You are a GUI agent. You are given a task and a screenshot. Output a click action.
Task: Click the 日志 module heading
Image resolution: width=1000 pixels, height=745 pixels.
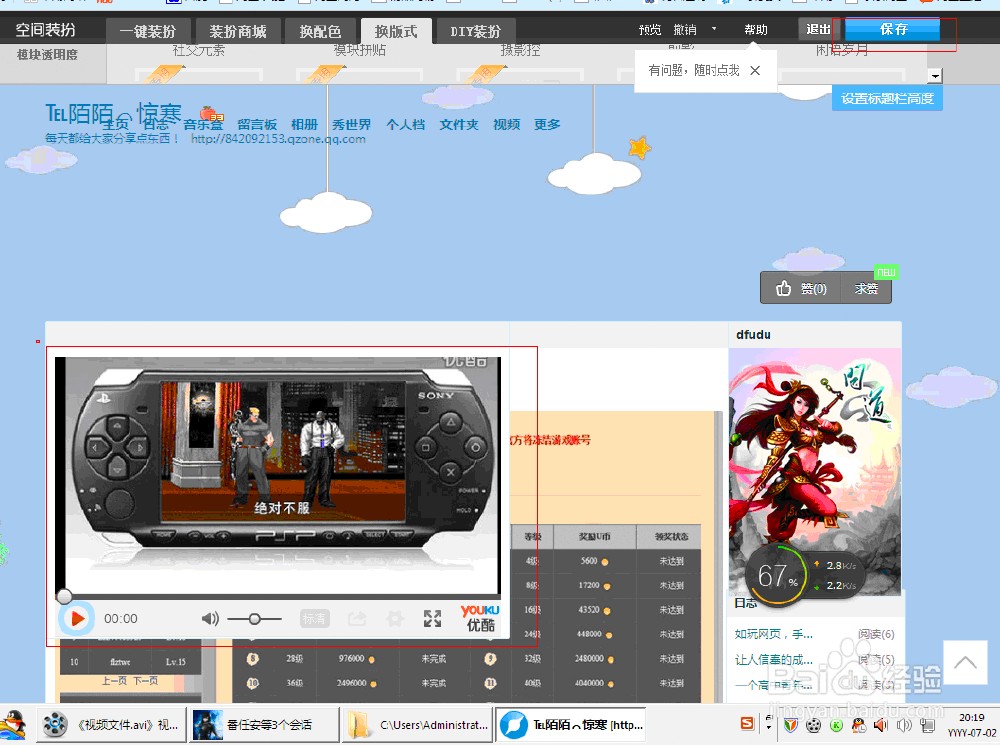click(x=746, y=603)
